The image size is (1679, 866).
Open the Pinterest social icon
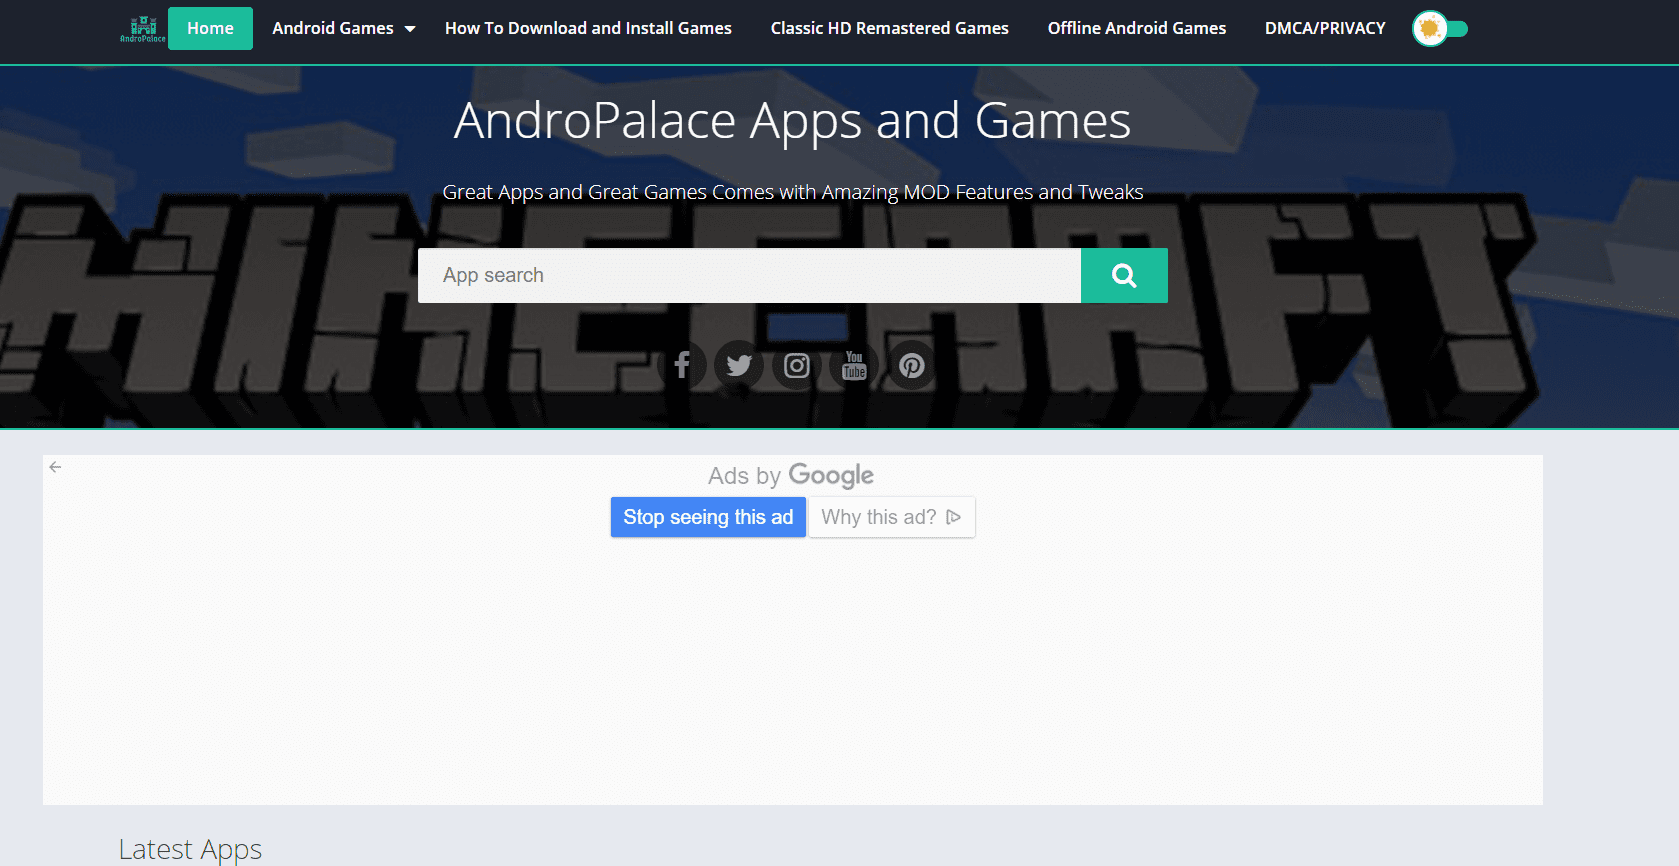pos(911,365)
